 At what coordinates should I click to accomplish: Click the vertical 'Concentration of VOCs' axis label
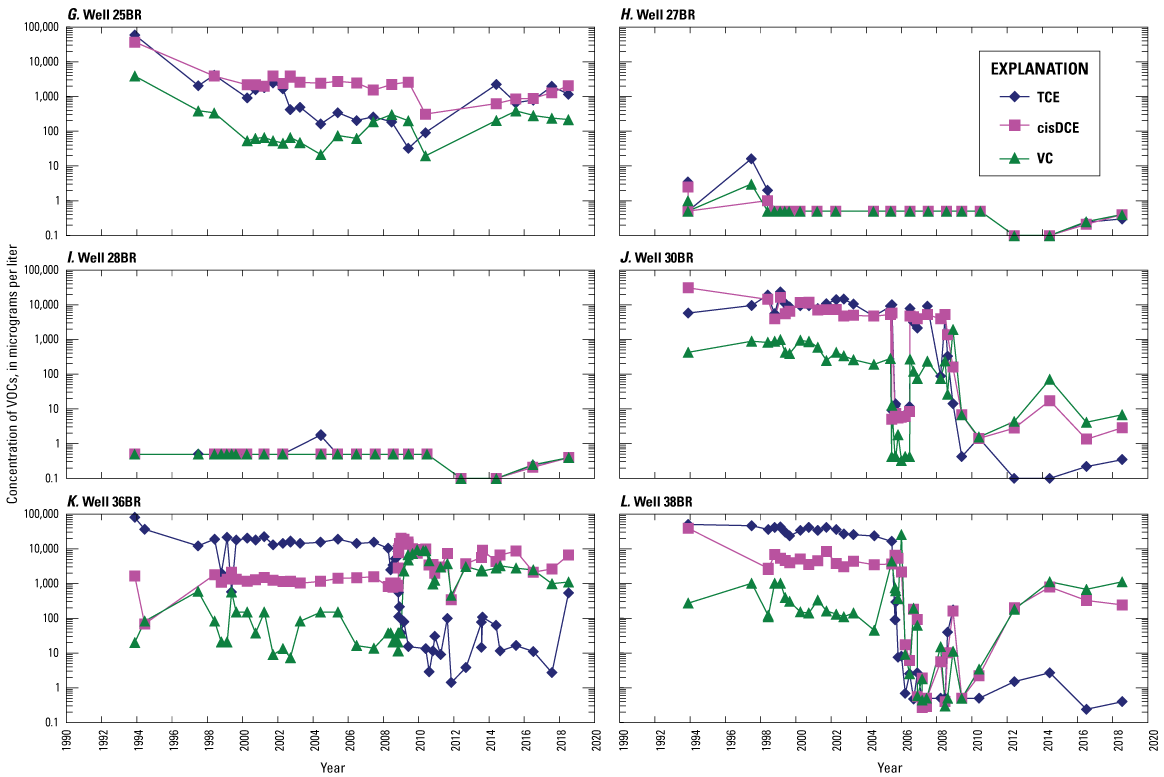pyautogui.click(x=11, y=386)
